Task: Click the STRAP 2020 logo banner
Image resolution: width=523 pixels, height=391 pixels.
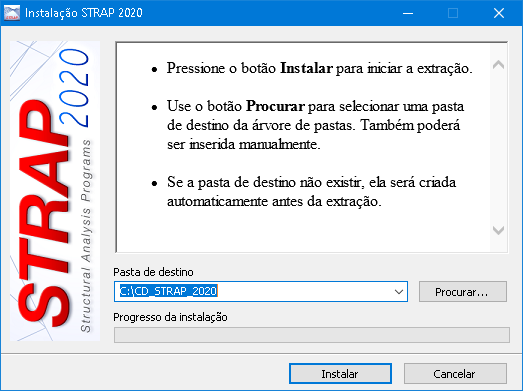Action: coord(55,191)
